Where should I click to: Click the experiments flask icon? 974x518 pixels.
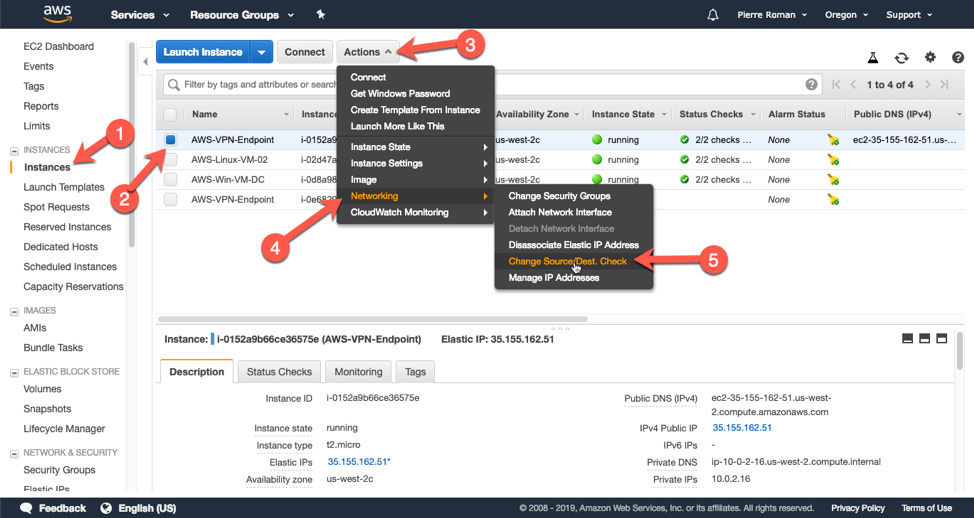[x=873, y=58]
